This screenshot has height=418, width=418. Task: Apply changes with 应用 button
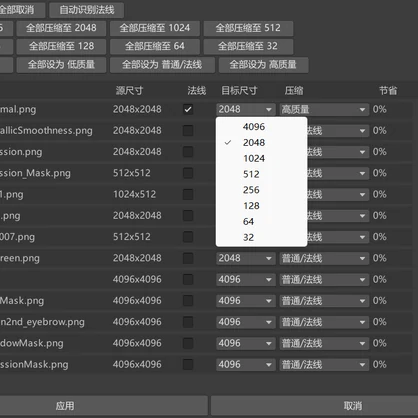coord(65,406)
